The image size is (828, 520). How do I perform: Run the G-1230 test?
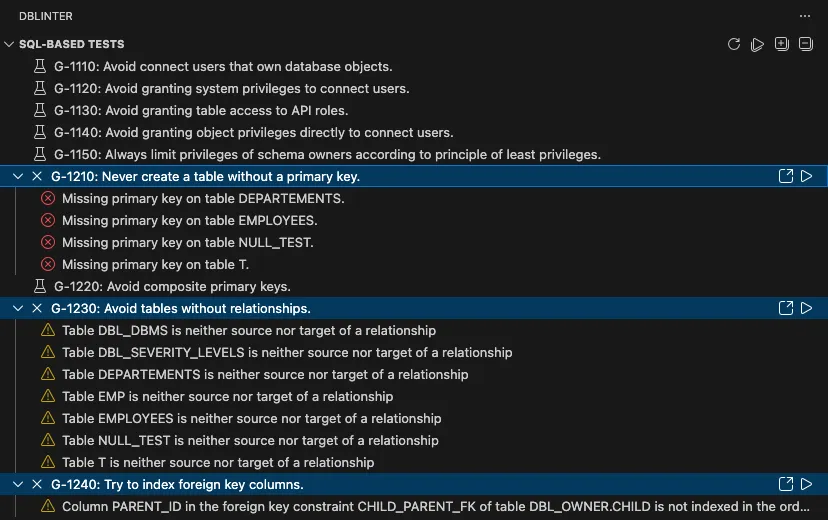[x=807, y=308]
